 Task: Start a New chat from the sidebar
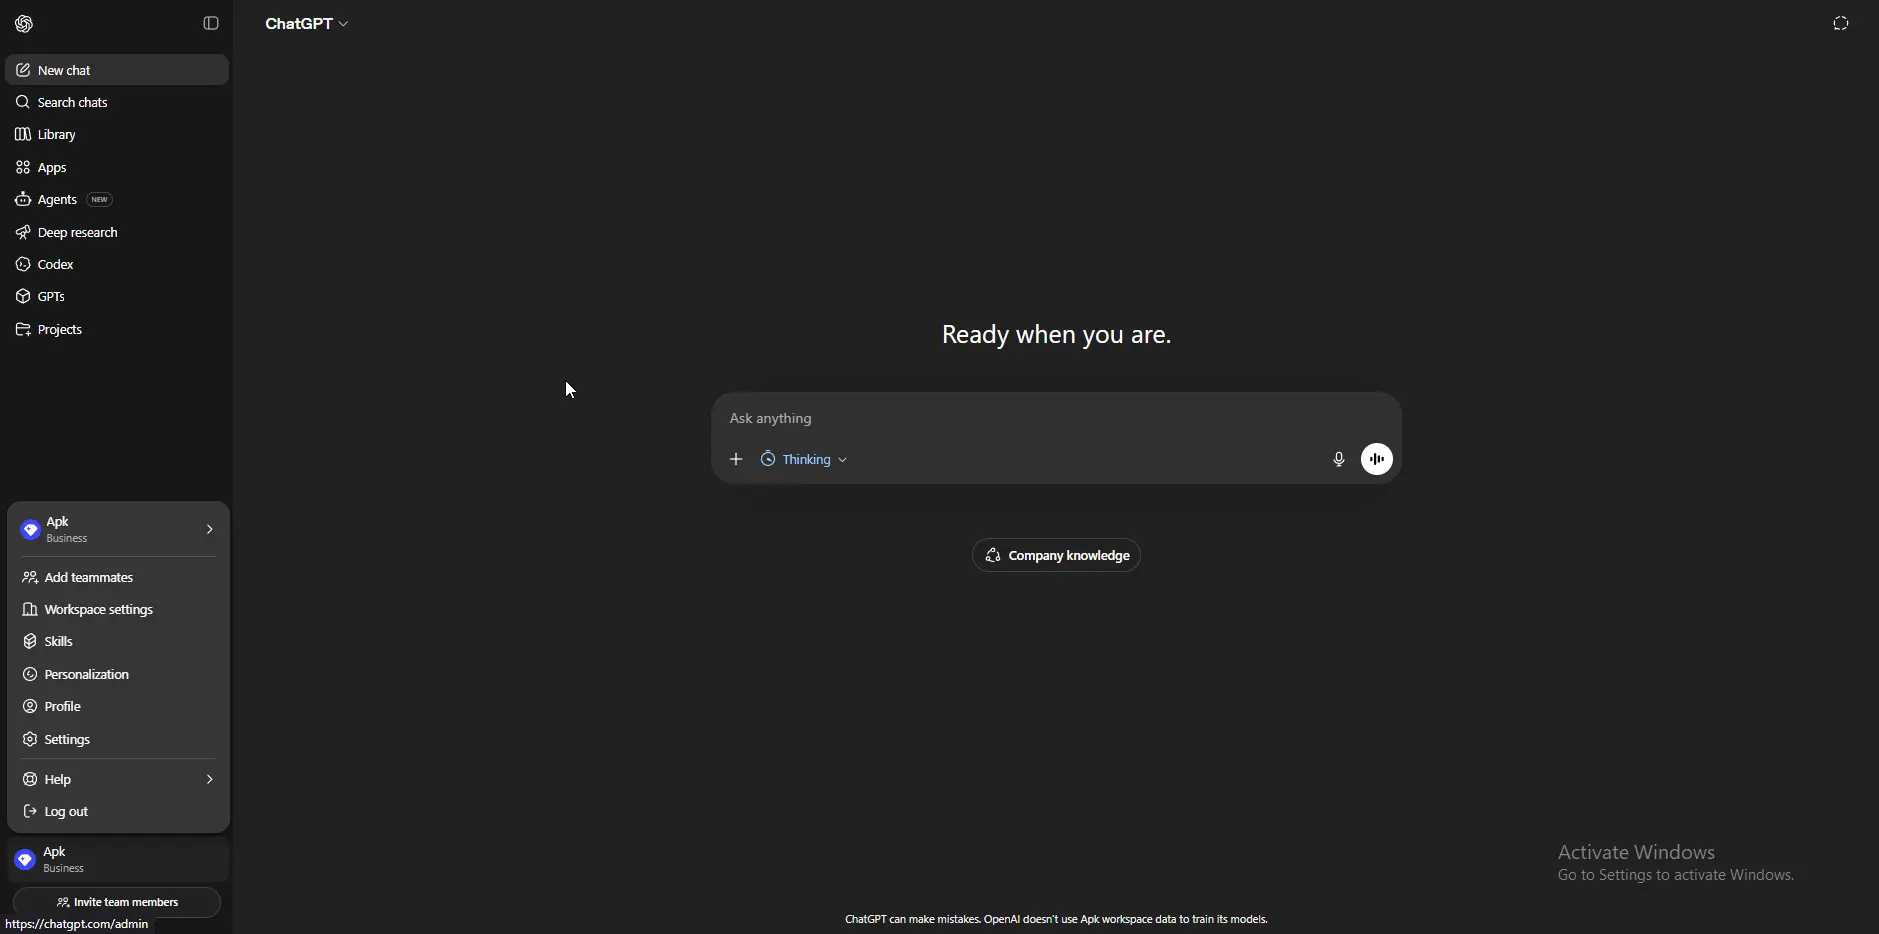[117, 70]
